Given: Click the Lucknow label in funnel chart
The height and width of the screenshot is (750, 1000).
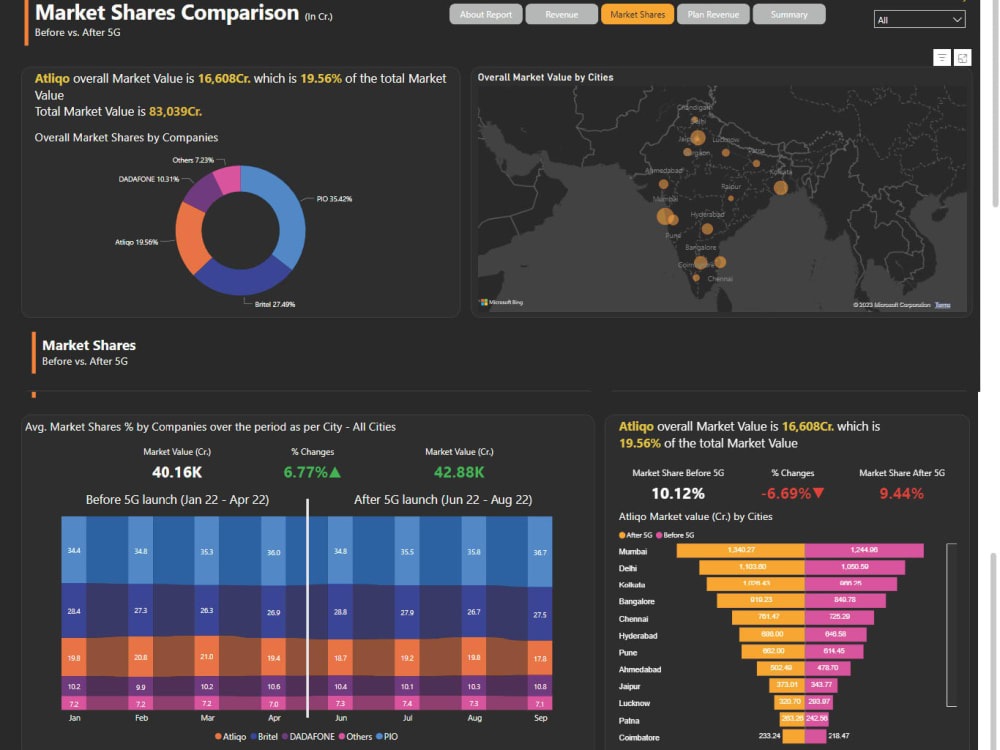Looking at the screenshot, I should 634,703.
